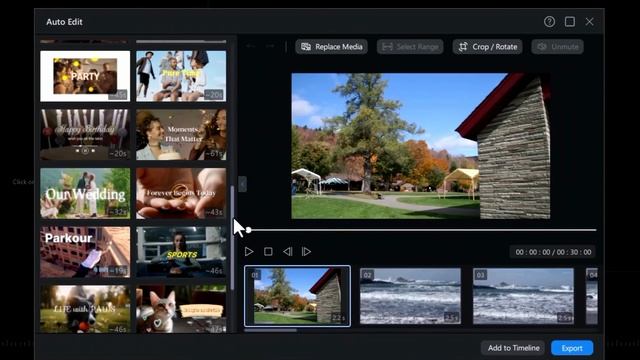Click the template list vertical scrollbar

point(232,238)
